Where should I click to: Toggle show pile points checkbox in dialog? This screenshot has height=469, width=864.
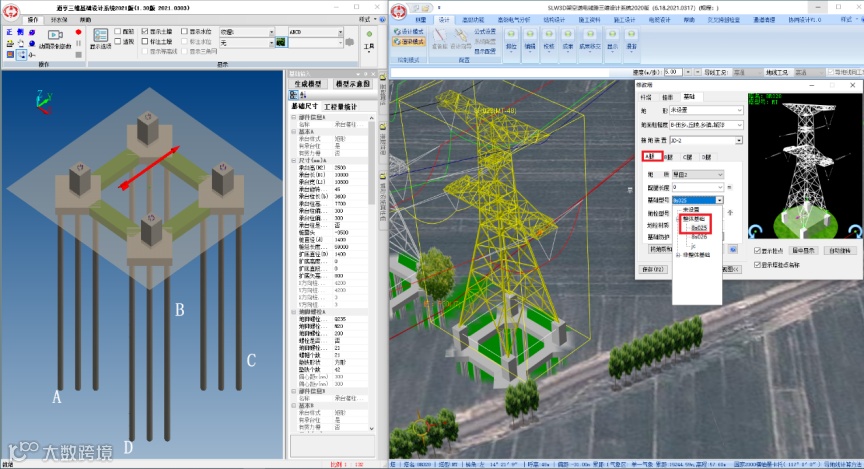click(x=757, y=250)
